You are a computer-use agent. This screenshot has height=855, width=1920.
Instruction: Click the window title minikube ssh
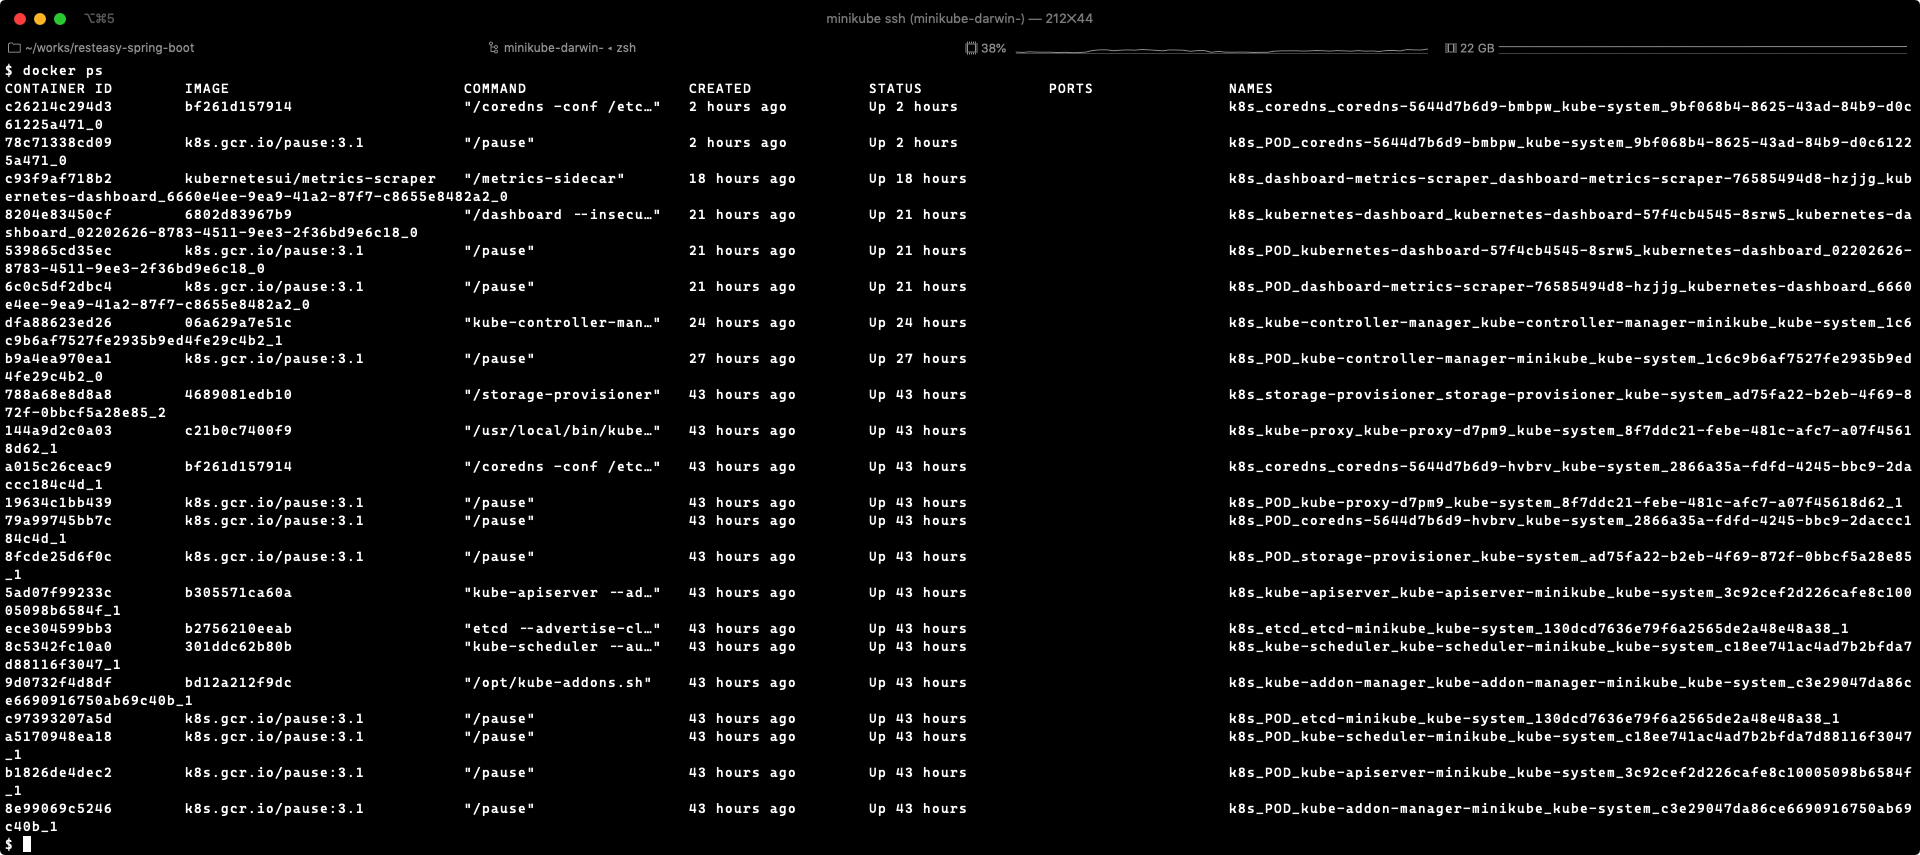click(959, 19)
